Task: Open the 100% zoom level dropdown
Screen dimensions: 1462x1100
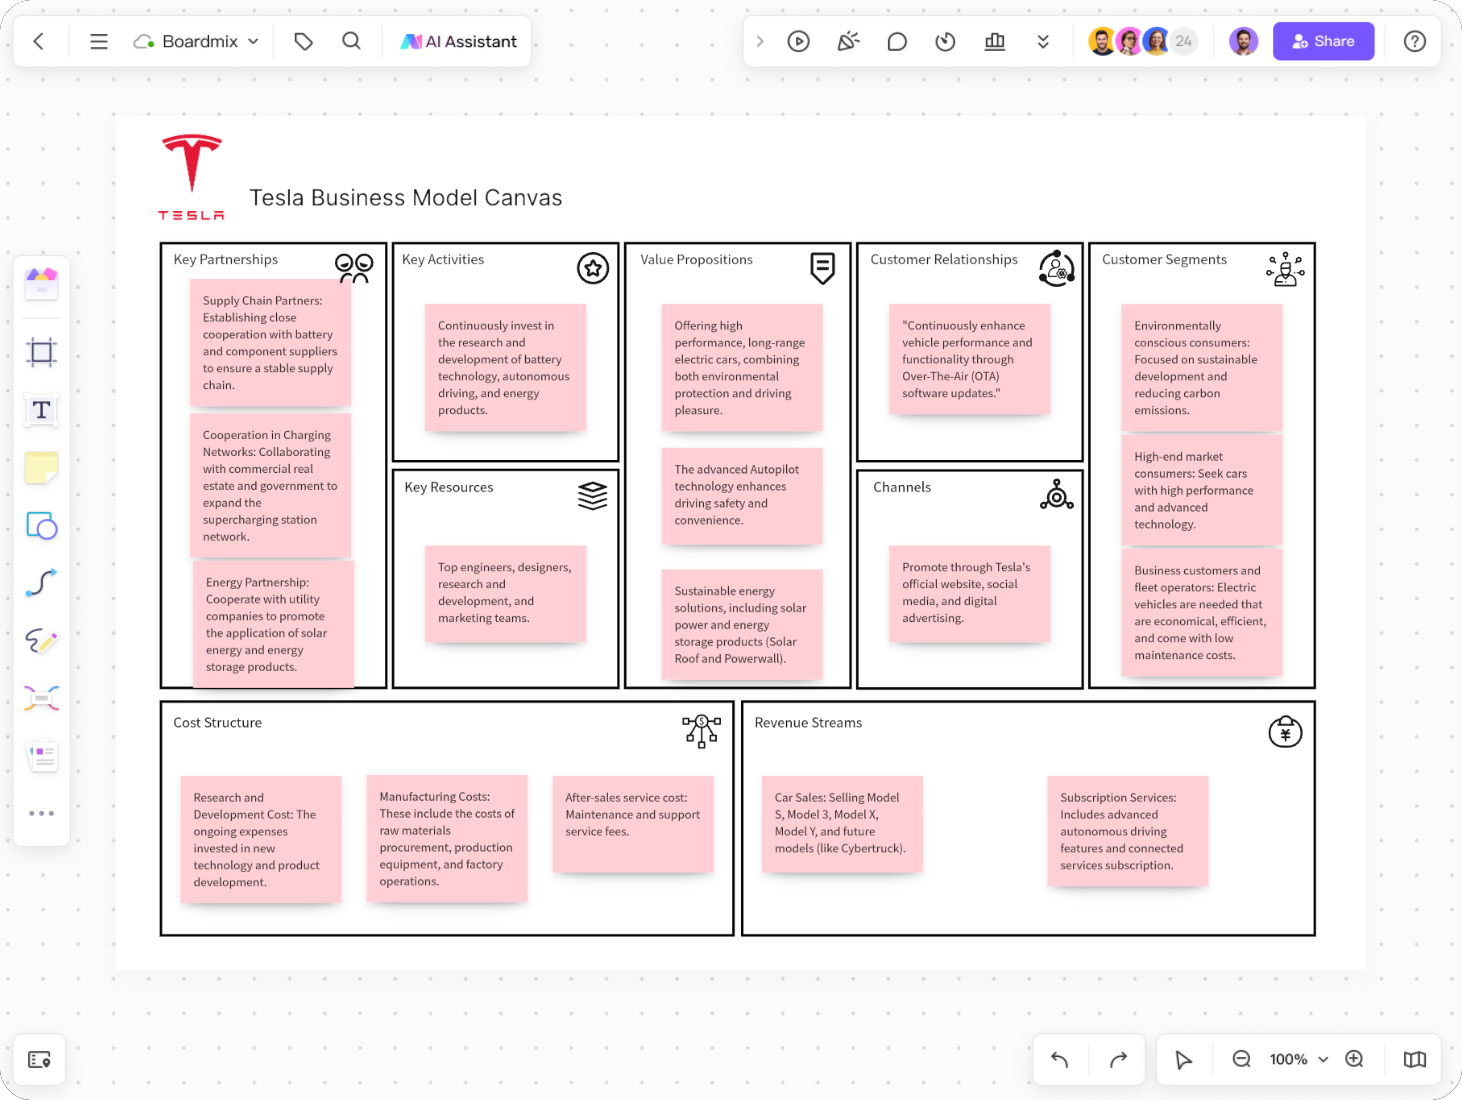Action: [x=1298, y=1059]
